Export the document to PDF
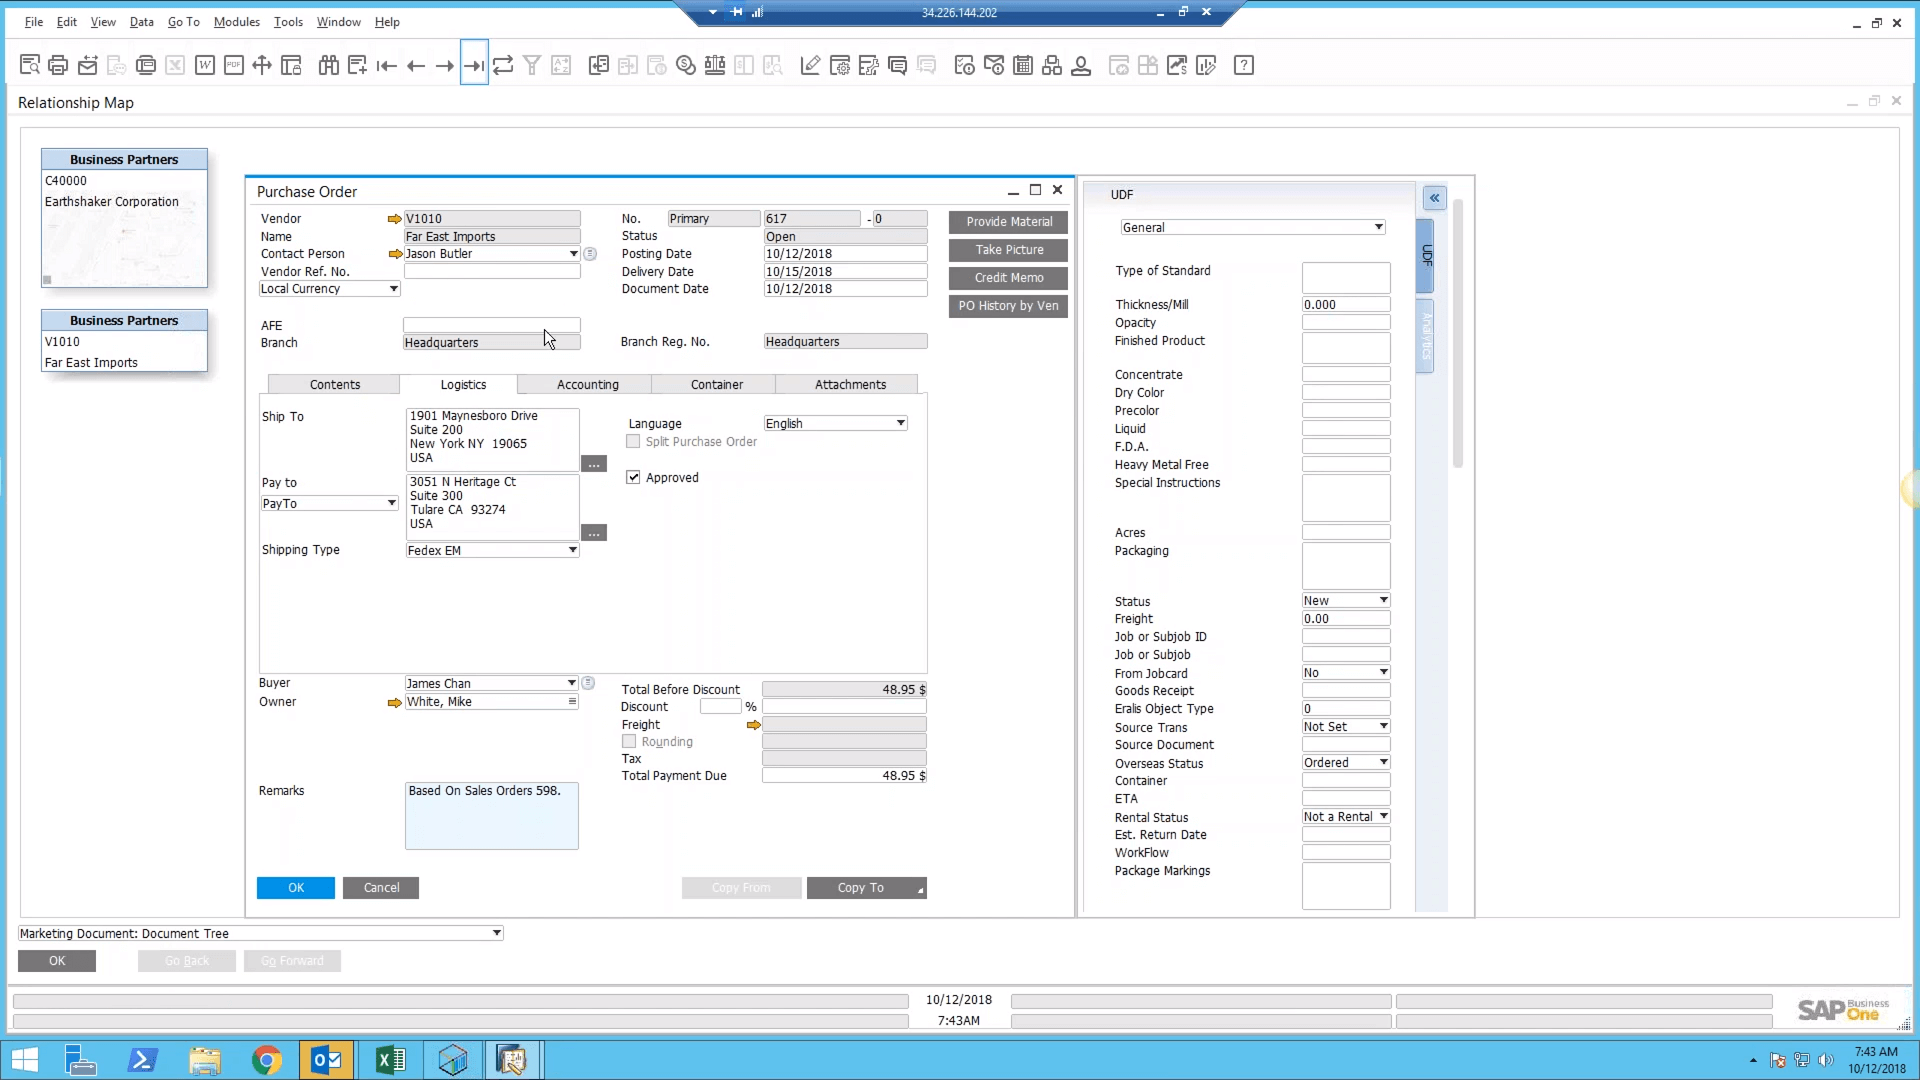Image resolution: width=1920 pixels, height=1080 pixels. pyautogui.click(x=234, y=64)
